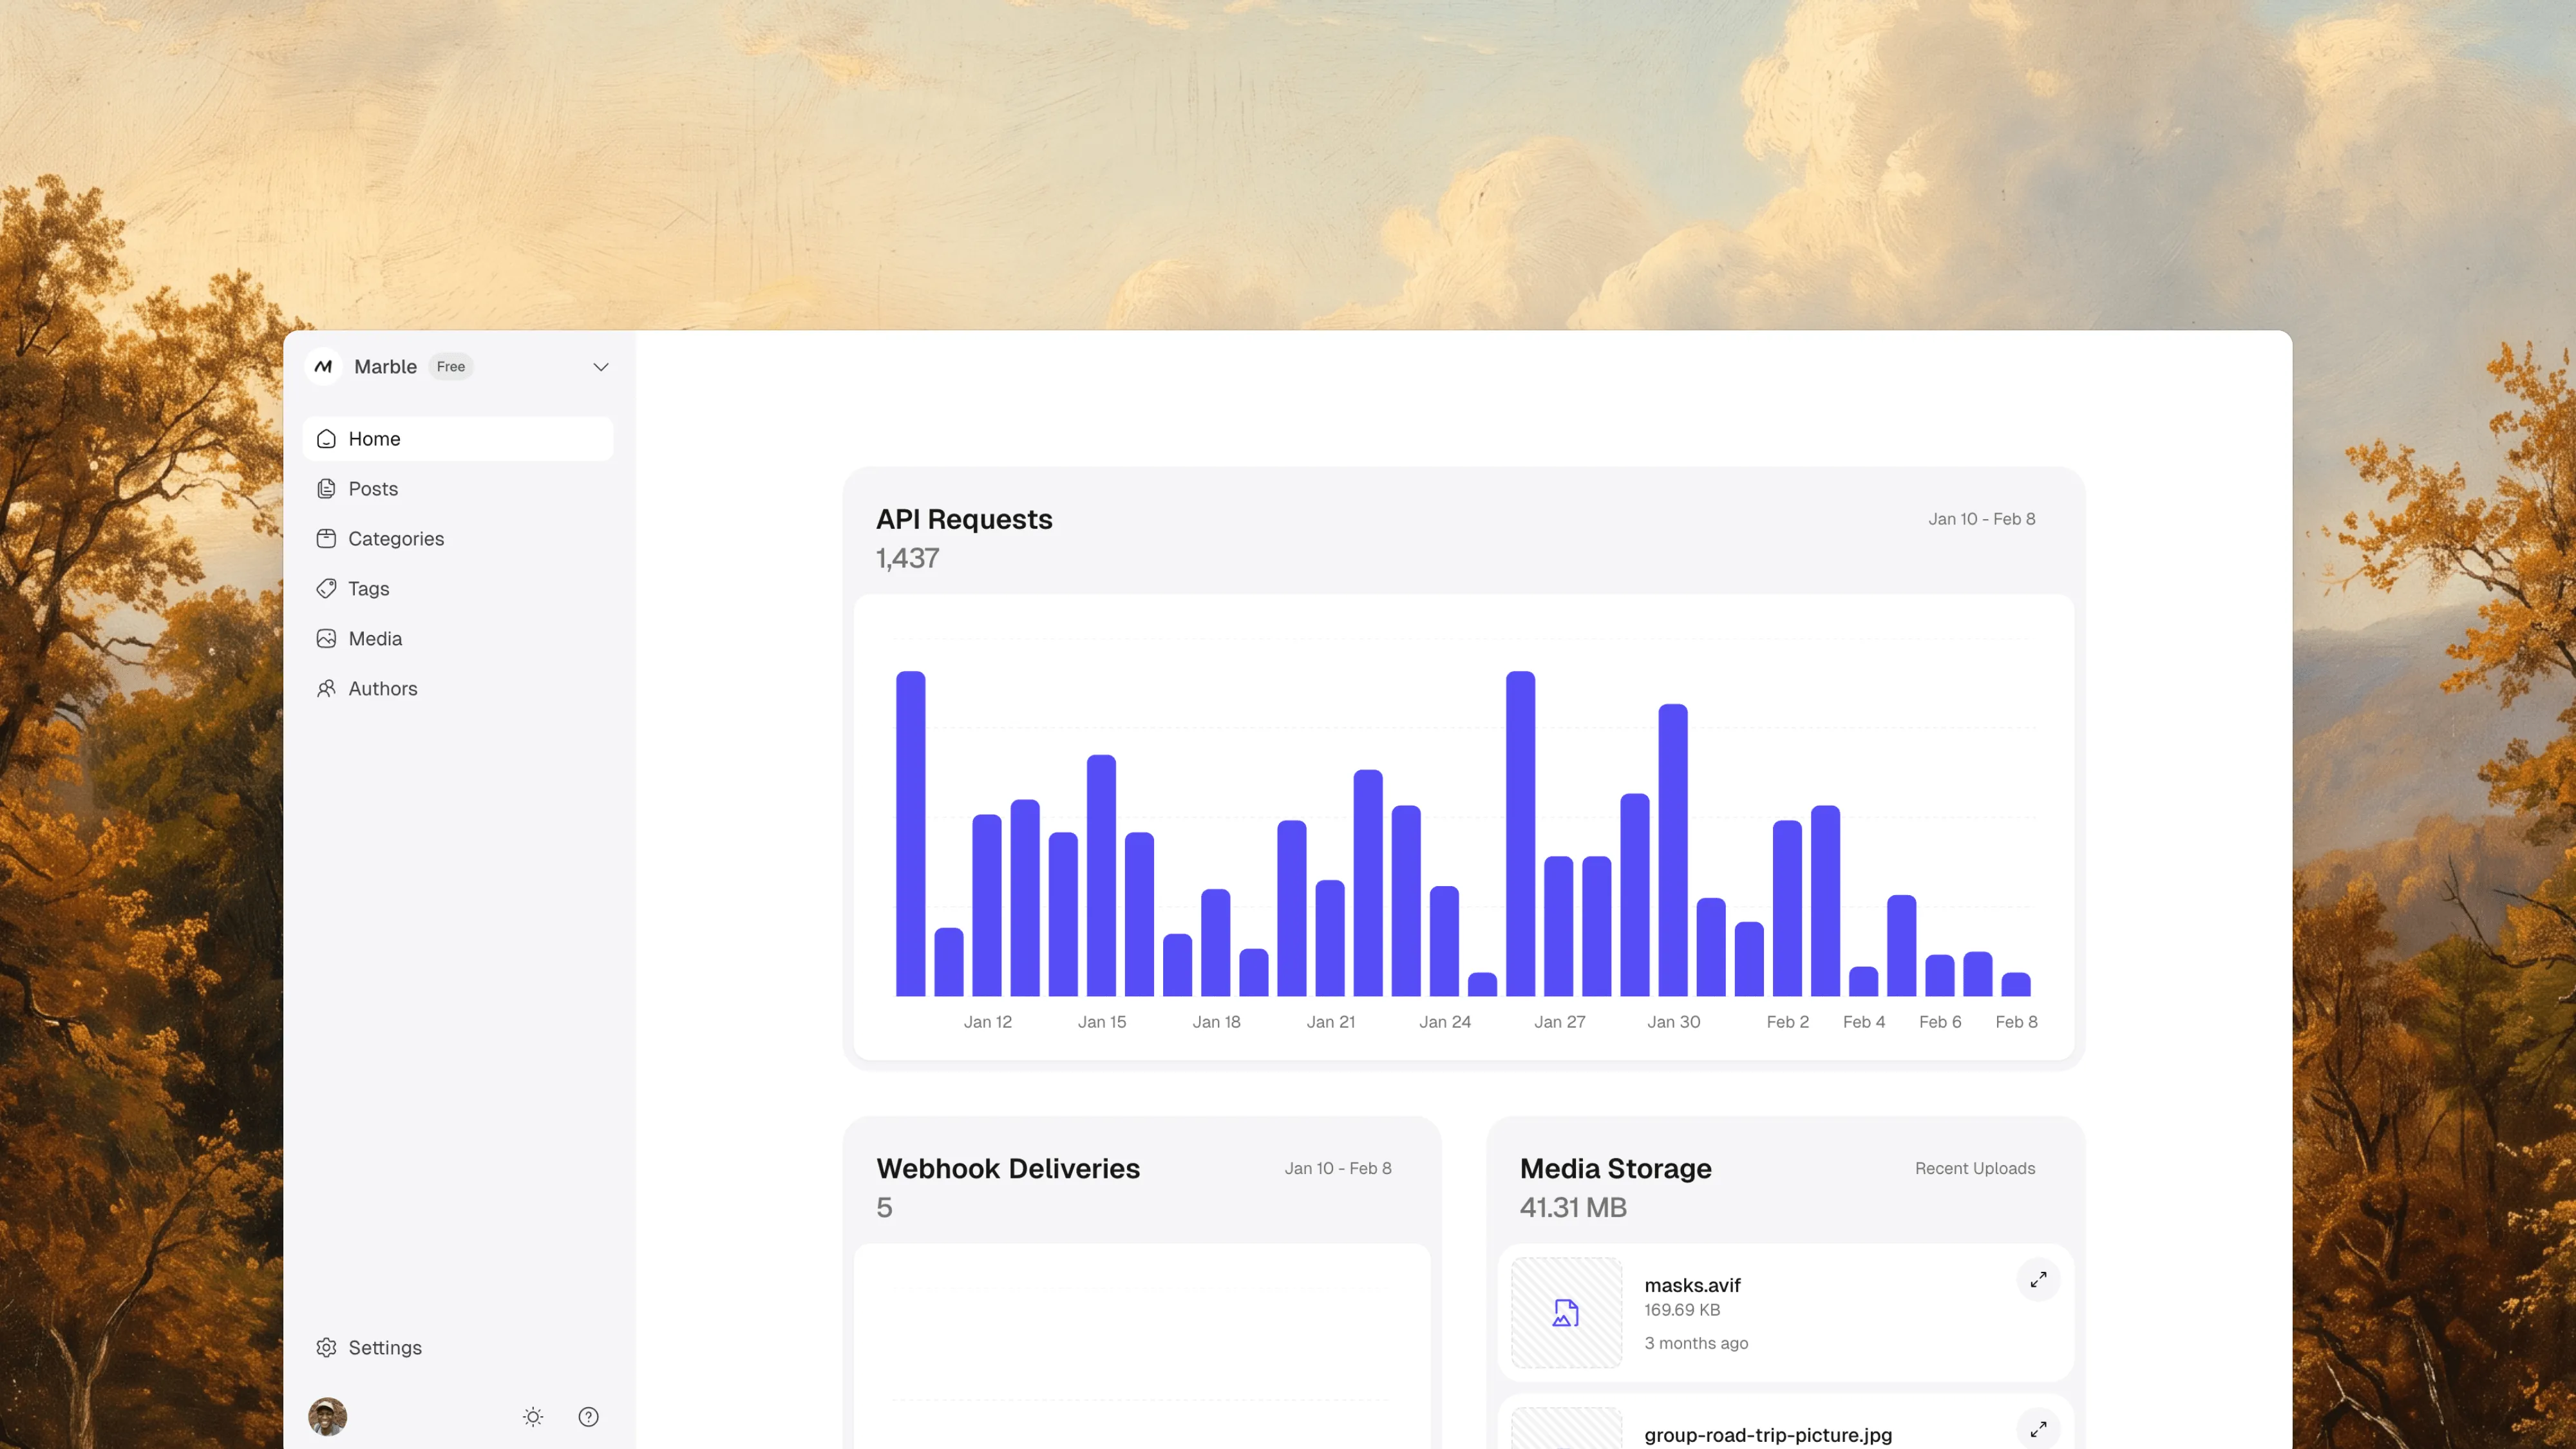This screenshot has height=1449, width=2576.
Task: Click the 41.31 MB storage value
Action: 1573,1208
